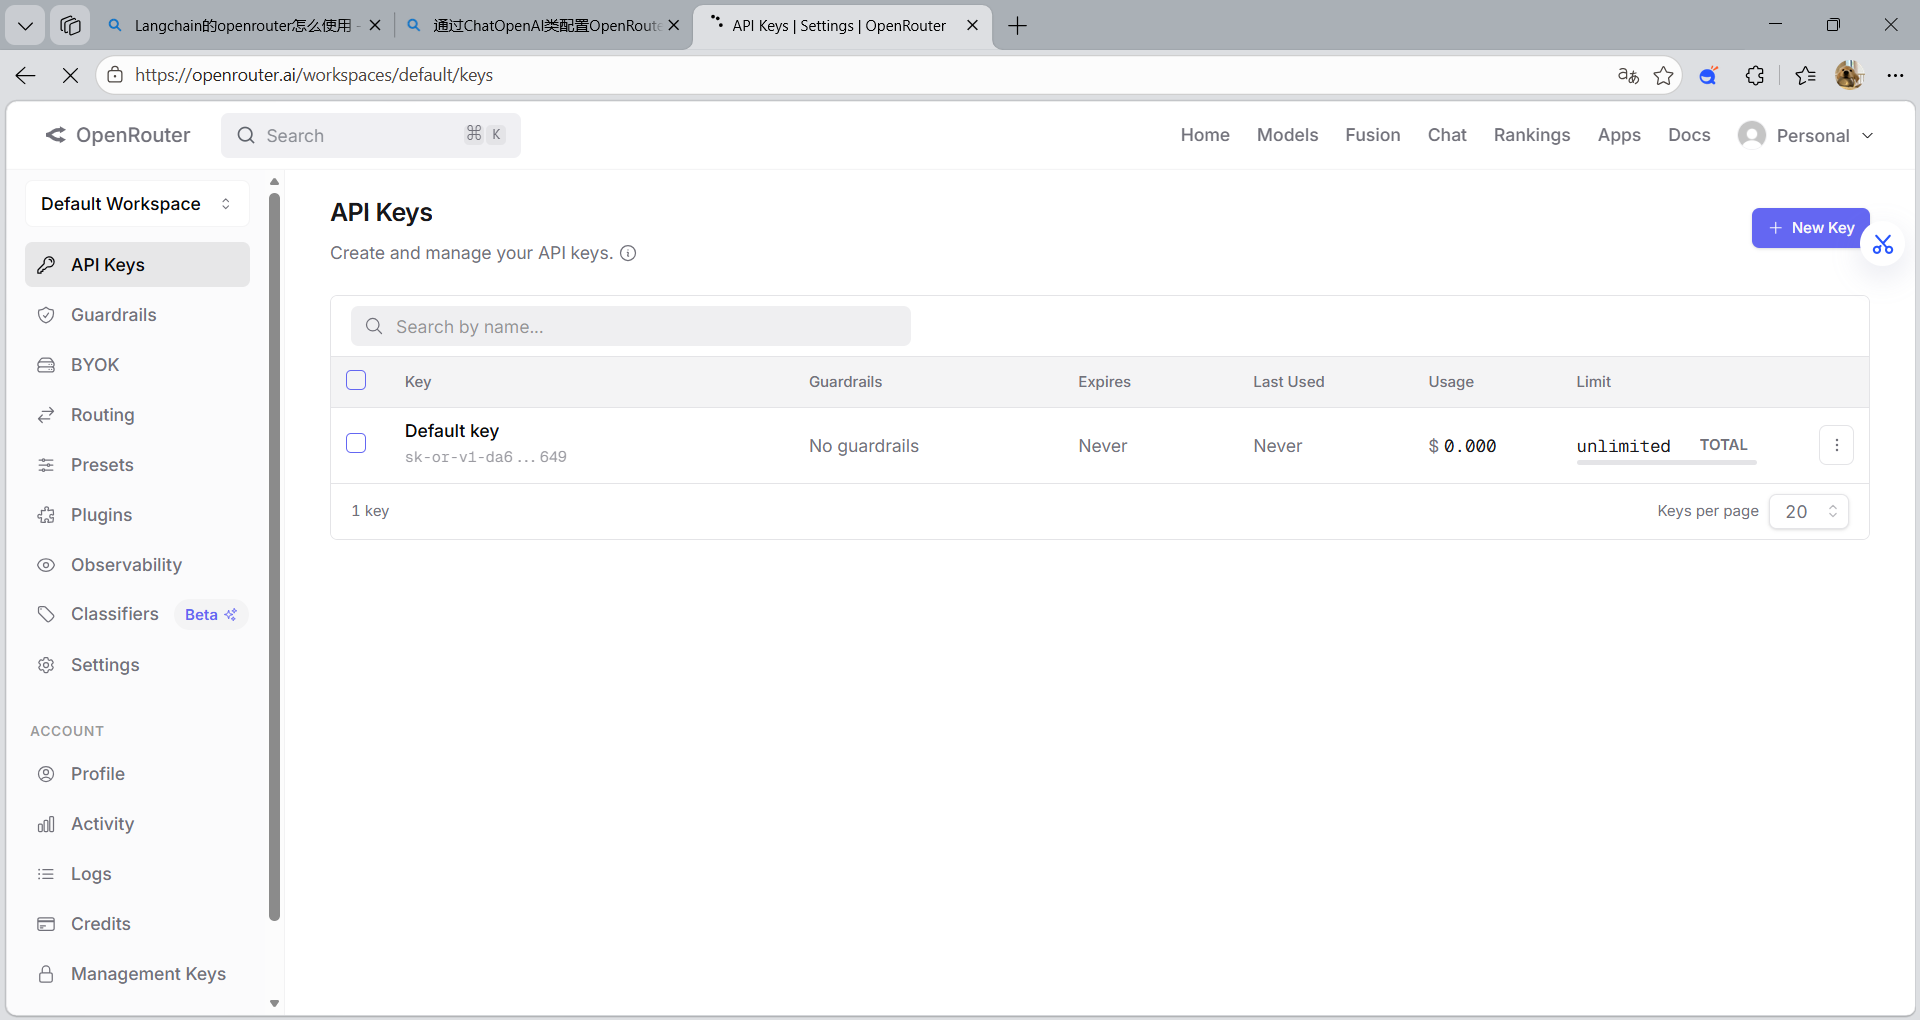Image resolution: width=1920 pixels, height=1020 pixels.
Task: Click the Classifiers Beta badge
Action: [x=211, y=615]
